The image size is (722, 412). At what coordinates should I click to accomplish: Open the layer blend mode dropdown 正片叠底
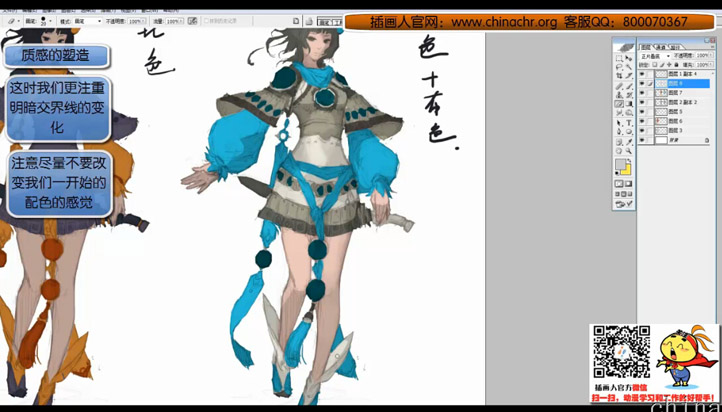pyautogui.click(x=656, y=56)
